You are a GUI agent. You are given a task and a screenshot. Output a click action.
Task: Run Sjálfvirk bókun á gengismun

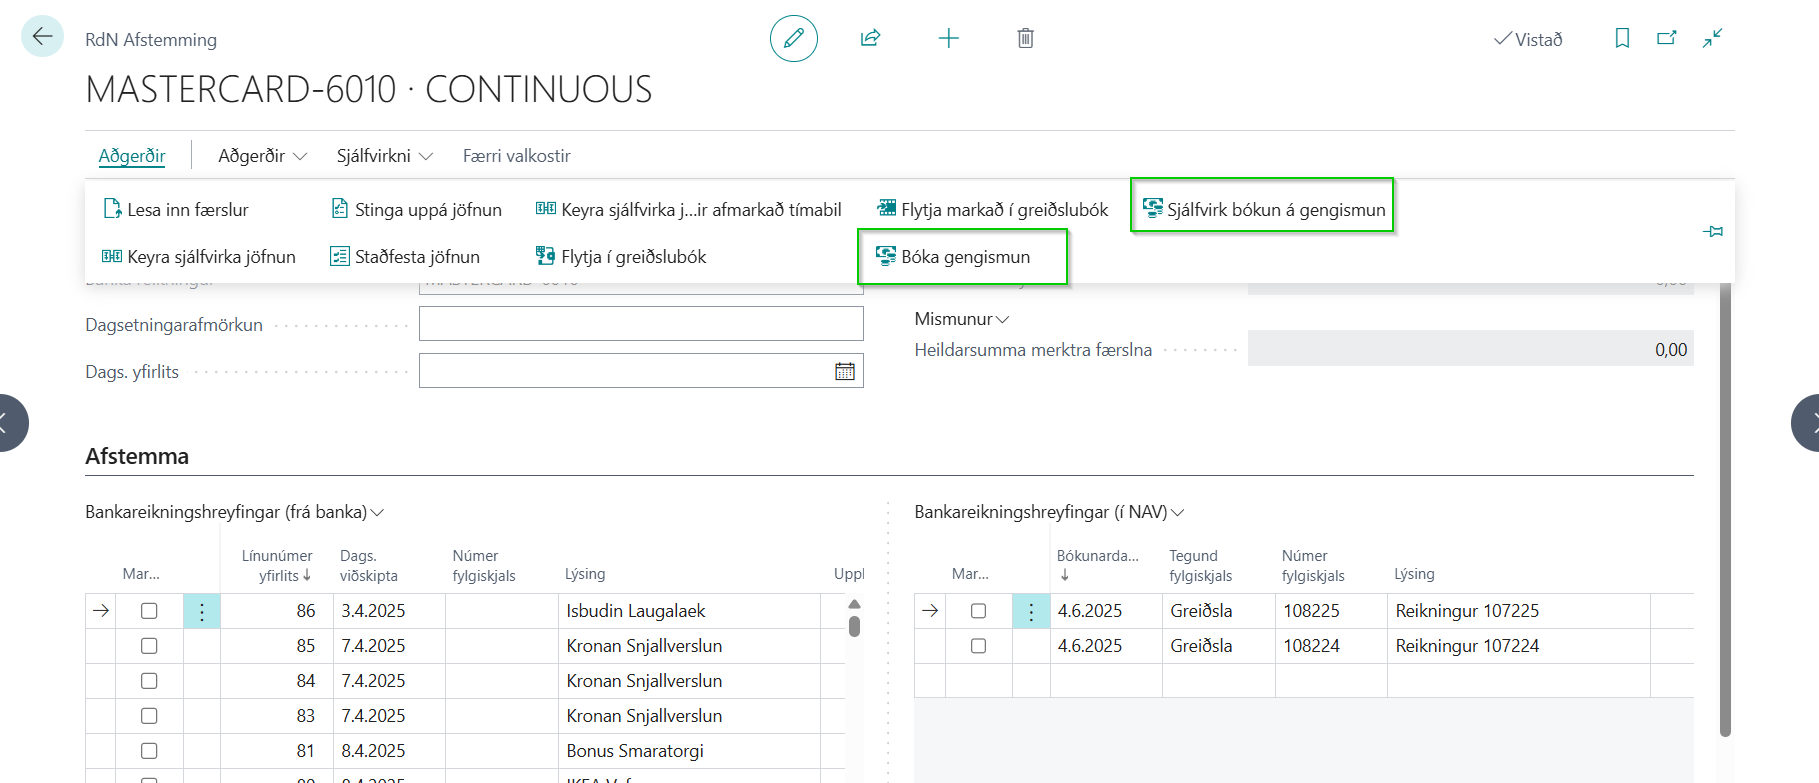(1263, 210)
